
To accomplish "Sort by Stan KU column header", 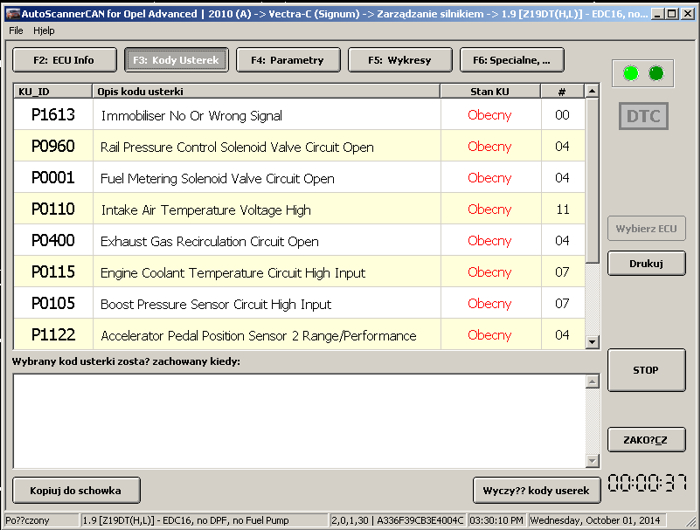I will coord(489,91).
